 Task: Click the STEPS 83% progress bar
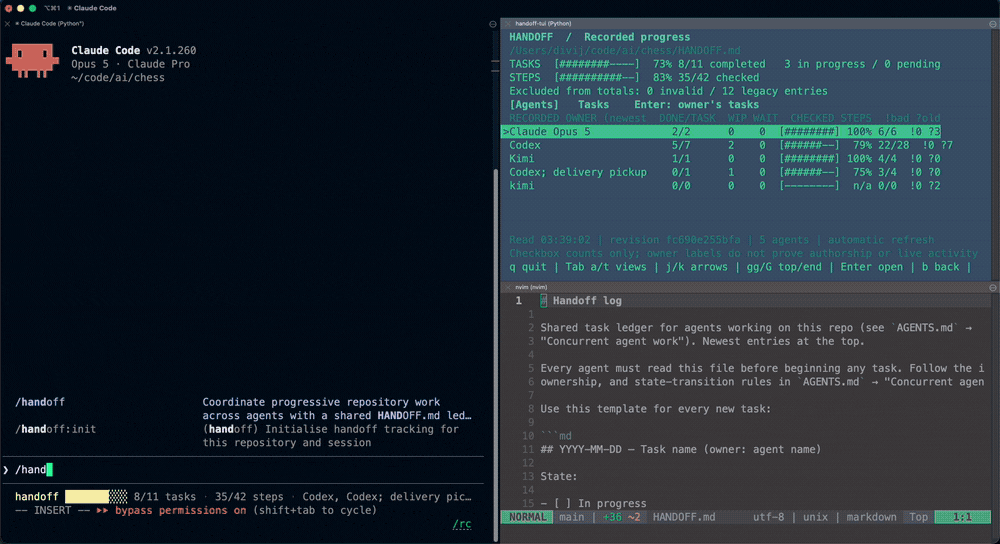click(596, 78)
